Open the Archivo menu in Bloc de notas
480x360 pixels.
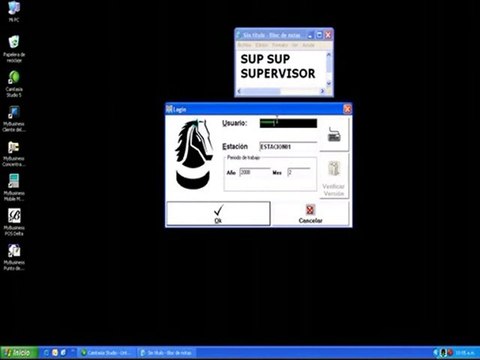pos(245,45)
